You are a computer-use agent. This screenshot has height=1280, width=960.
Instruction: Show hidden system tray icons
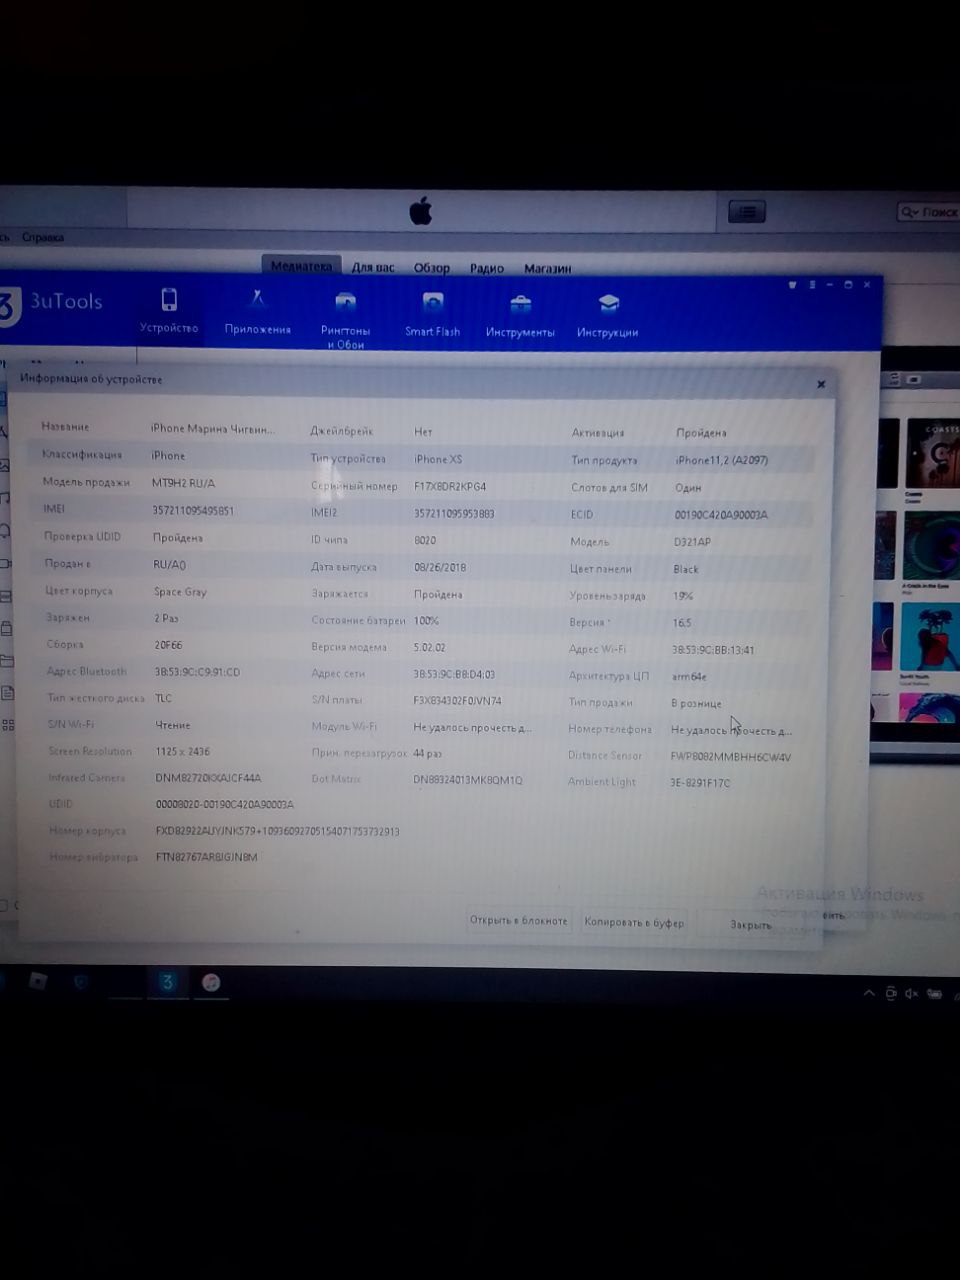coord(868,993)
